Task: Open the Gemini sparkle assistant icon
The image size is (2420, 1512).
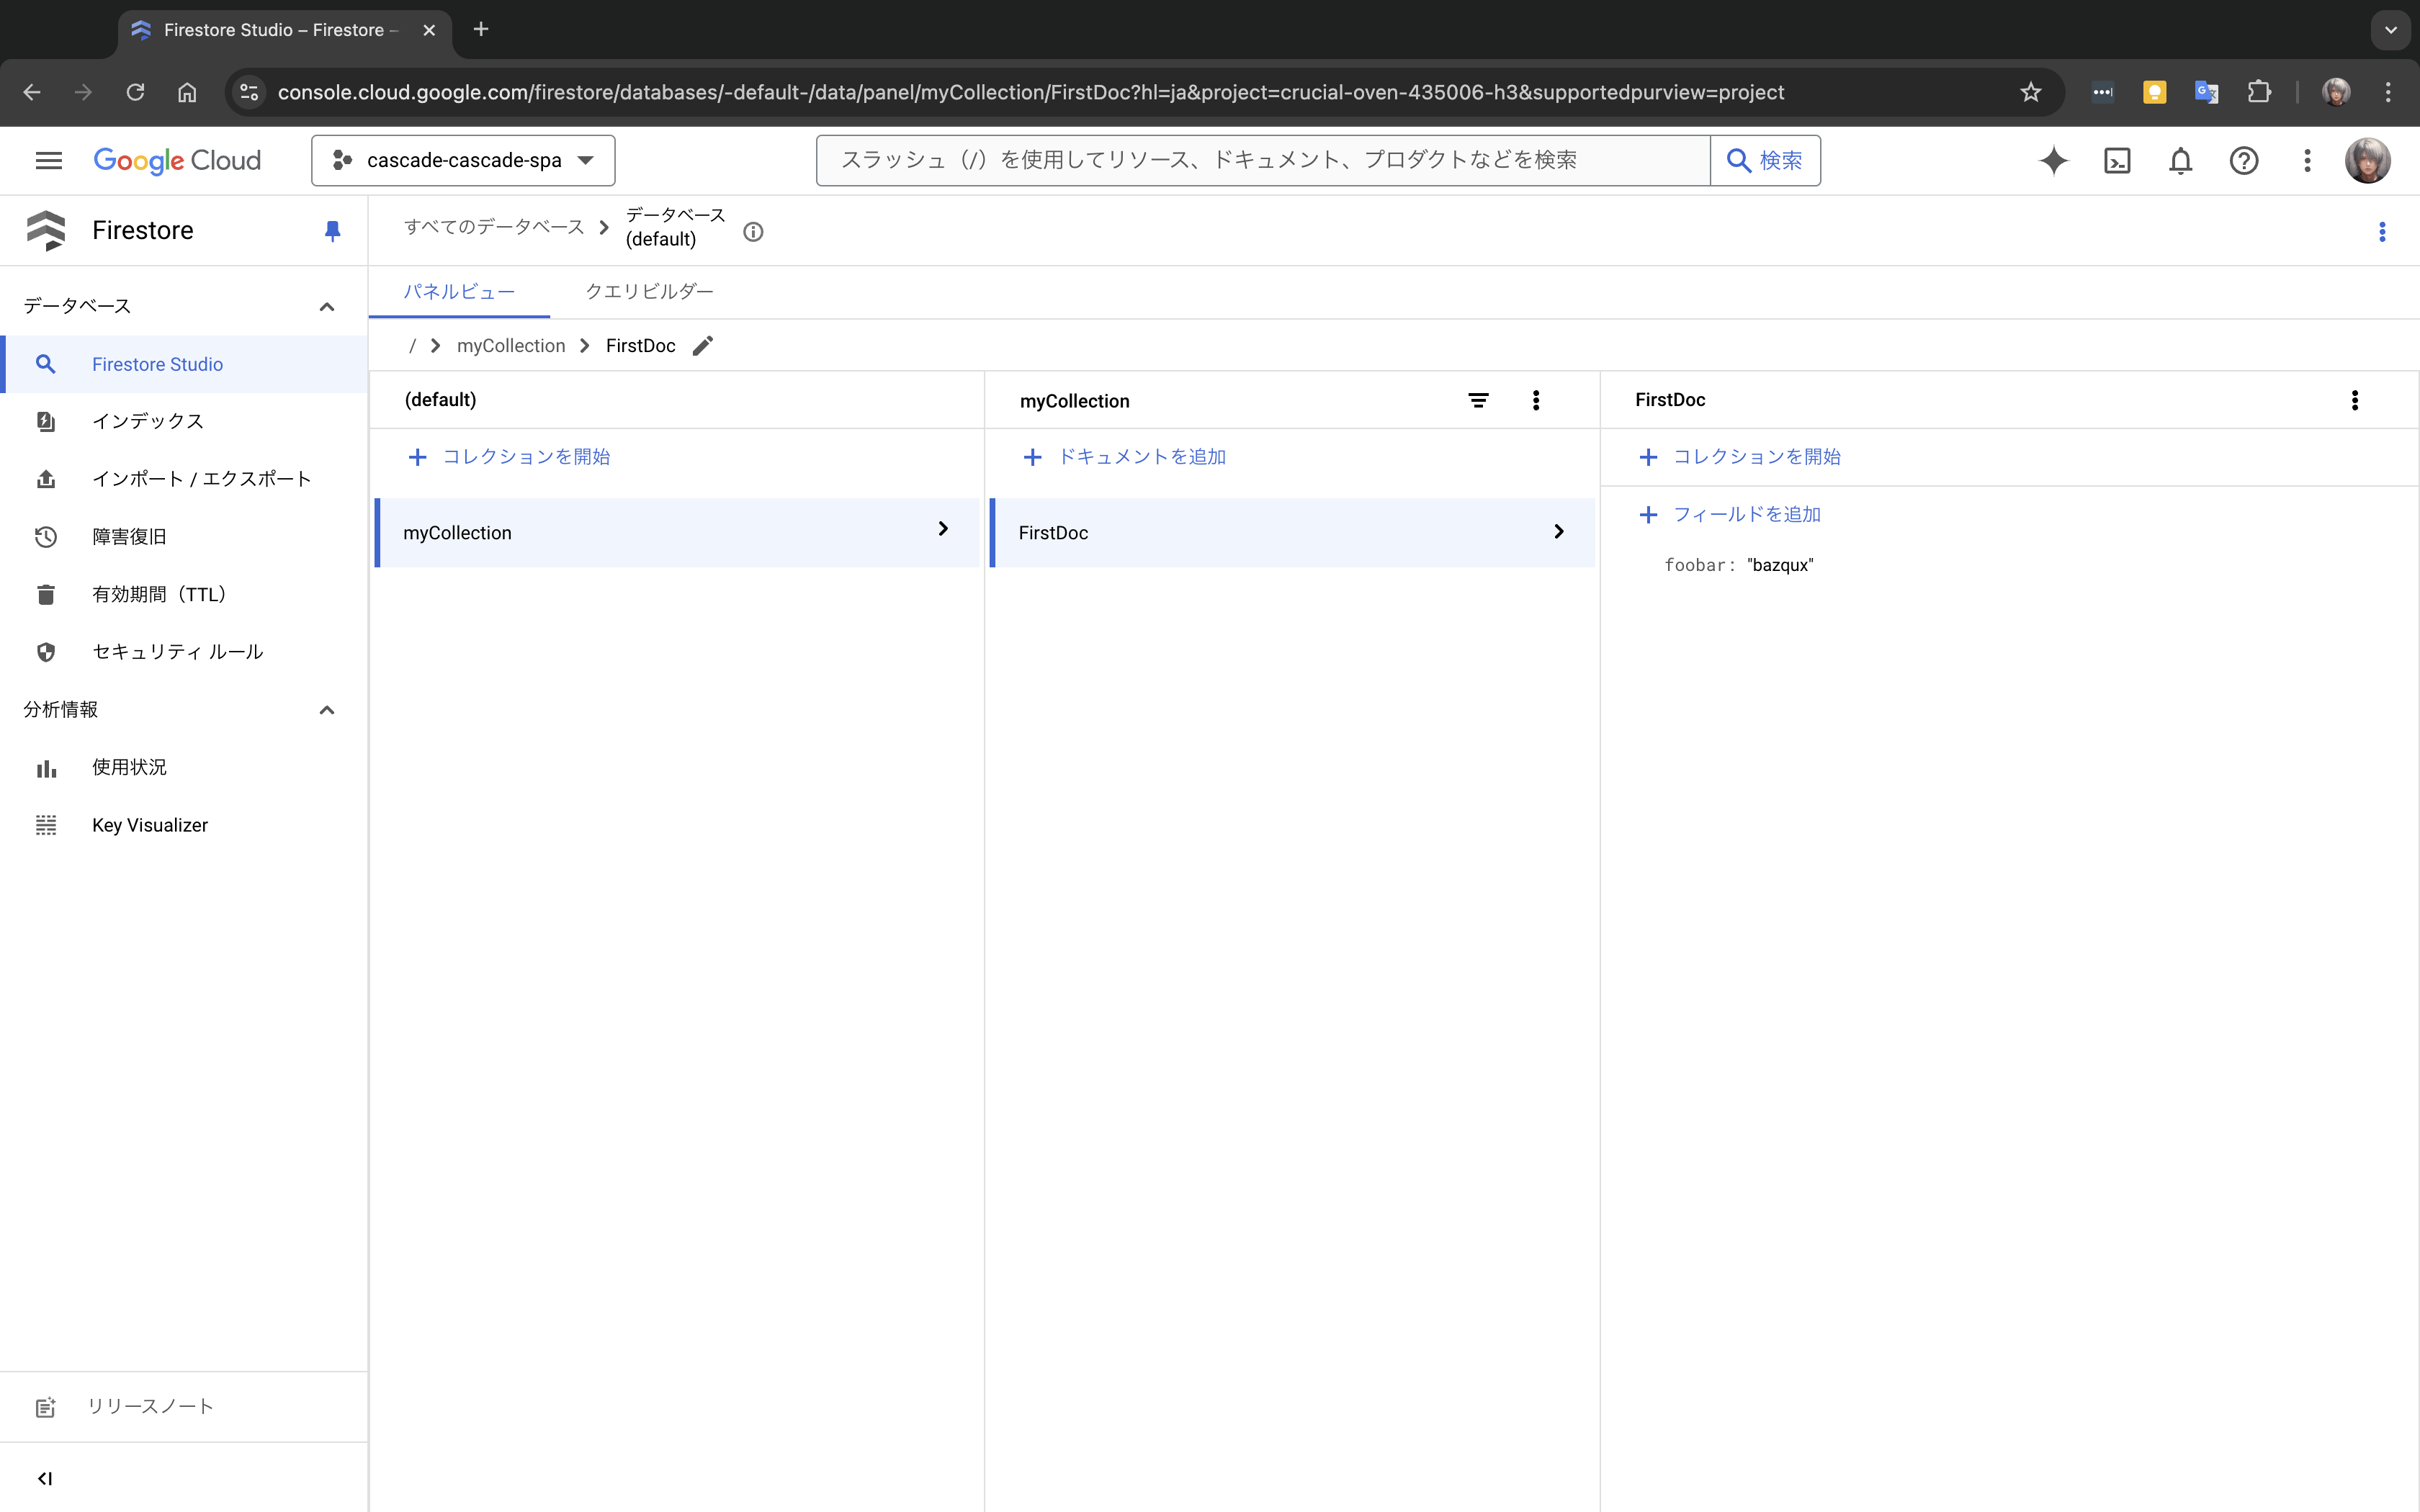Action: coord(2053,161)
